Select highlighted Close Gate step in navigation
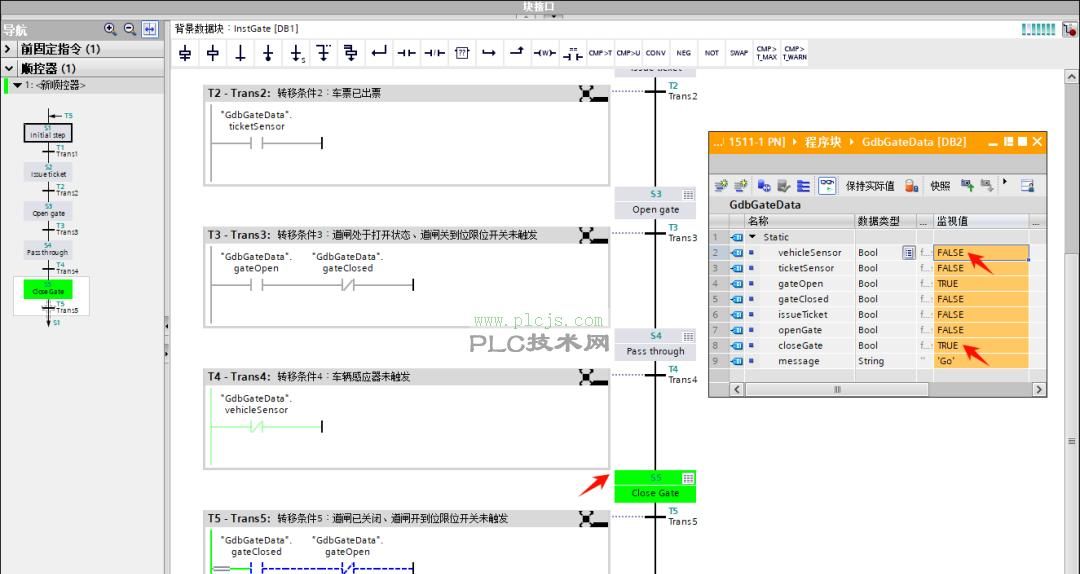This screenshot has width=1080, height=574. click(48, 289)
